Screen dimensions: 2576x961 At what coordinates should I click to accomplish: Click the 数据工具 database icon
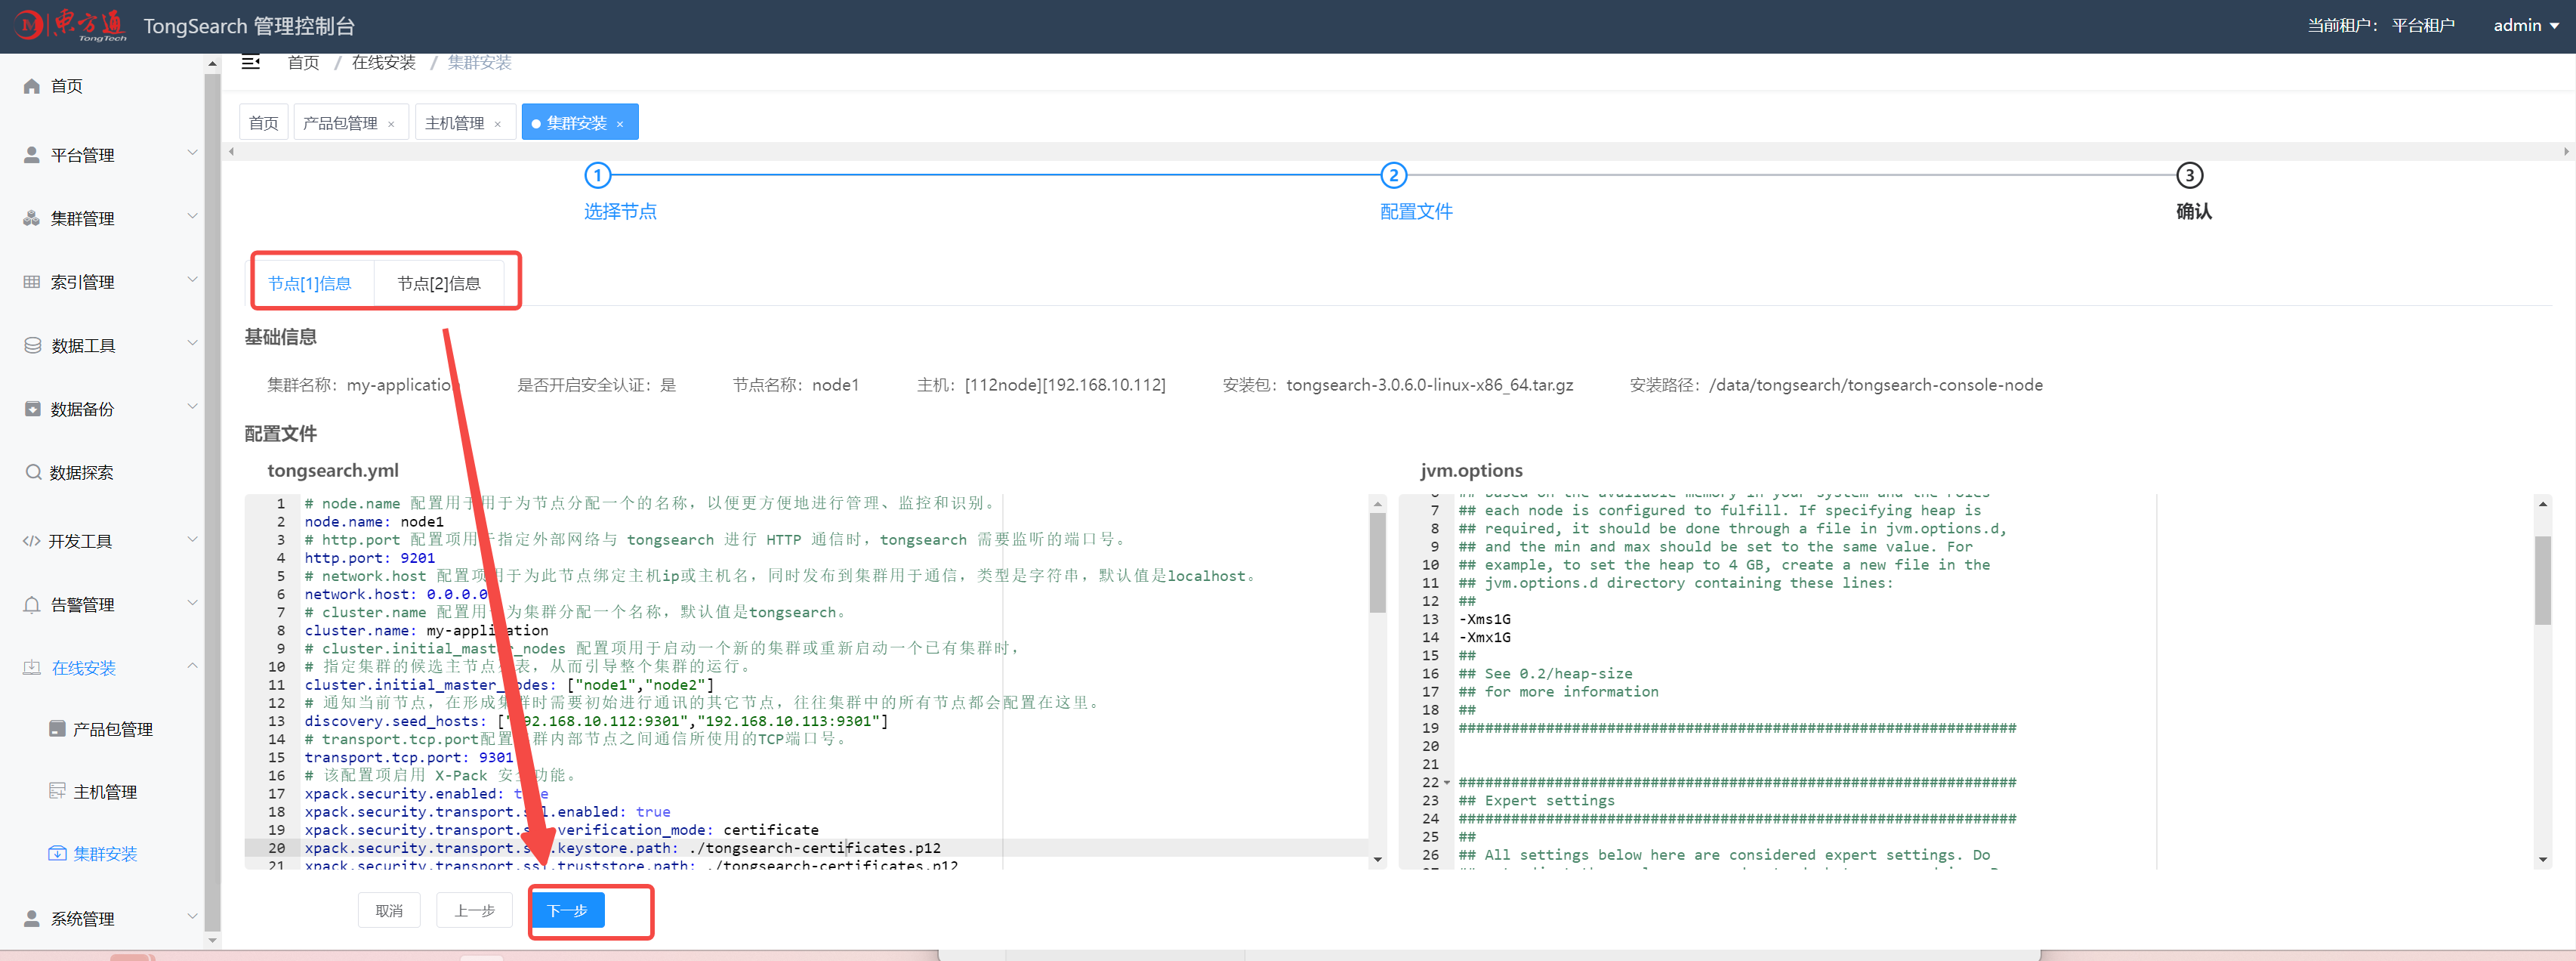point(32,345)
